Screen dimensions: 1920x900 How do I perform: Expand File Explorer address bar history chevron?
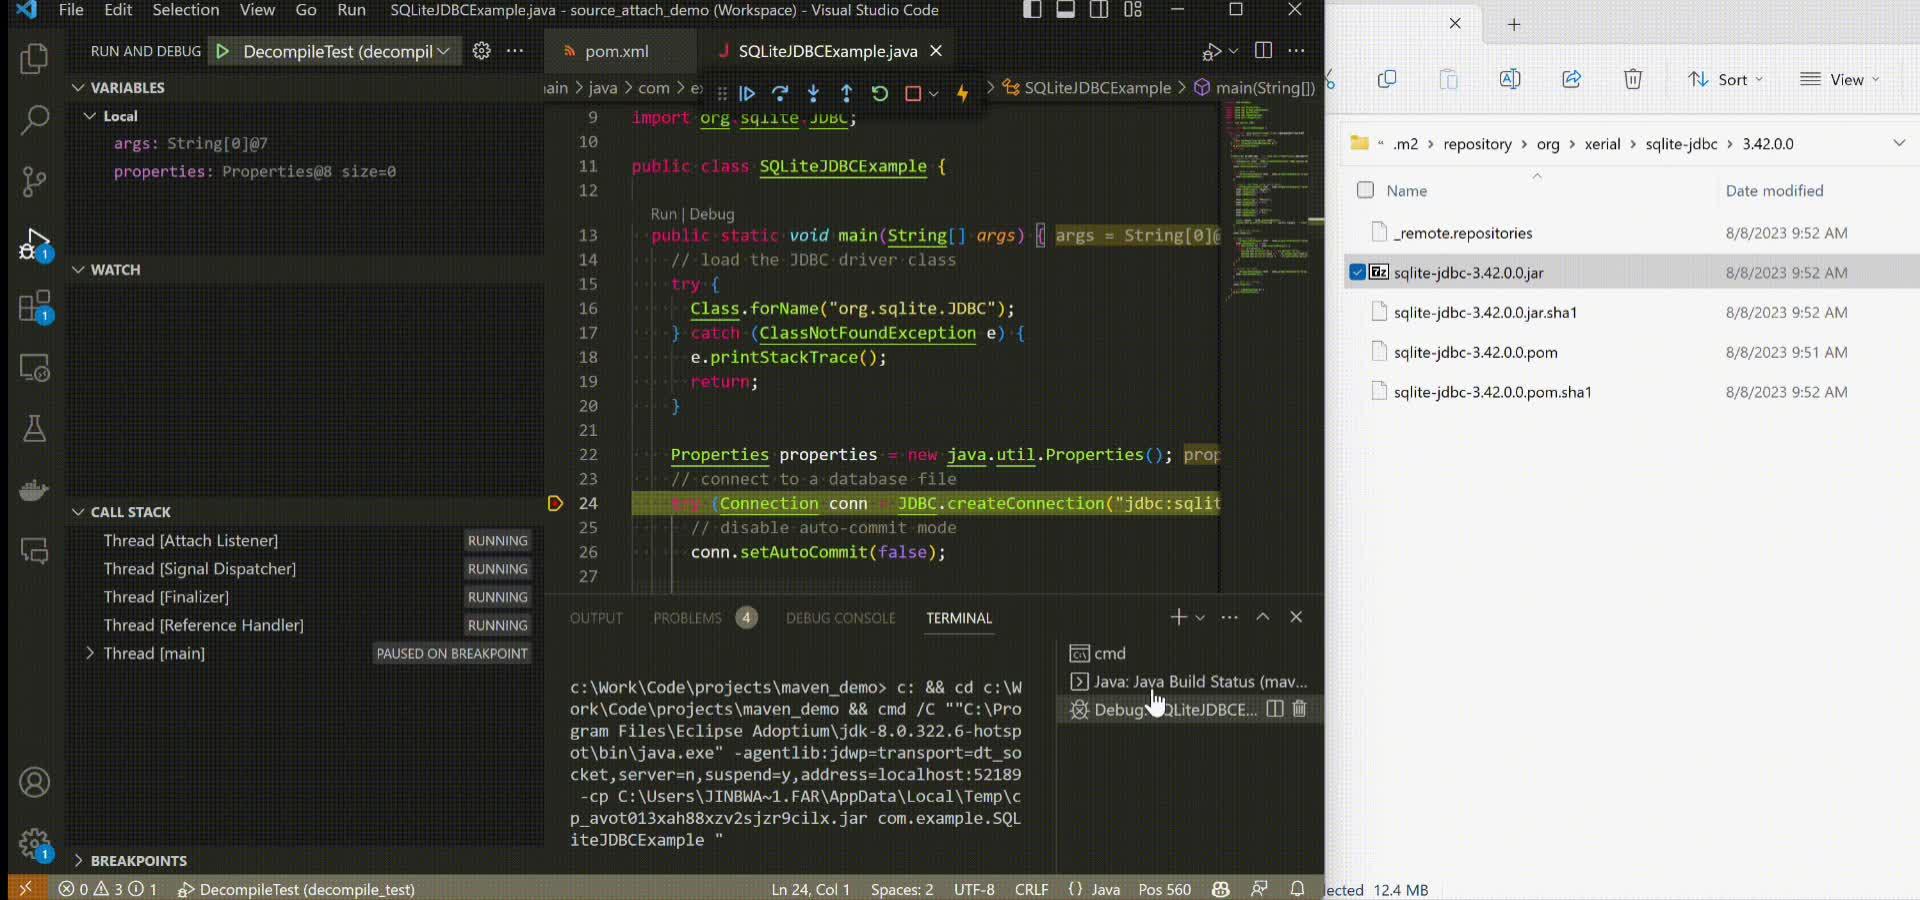1899,143
